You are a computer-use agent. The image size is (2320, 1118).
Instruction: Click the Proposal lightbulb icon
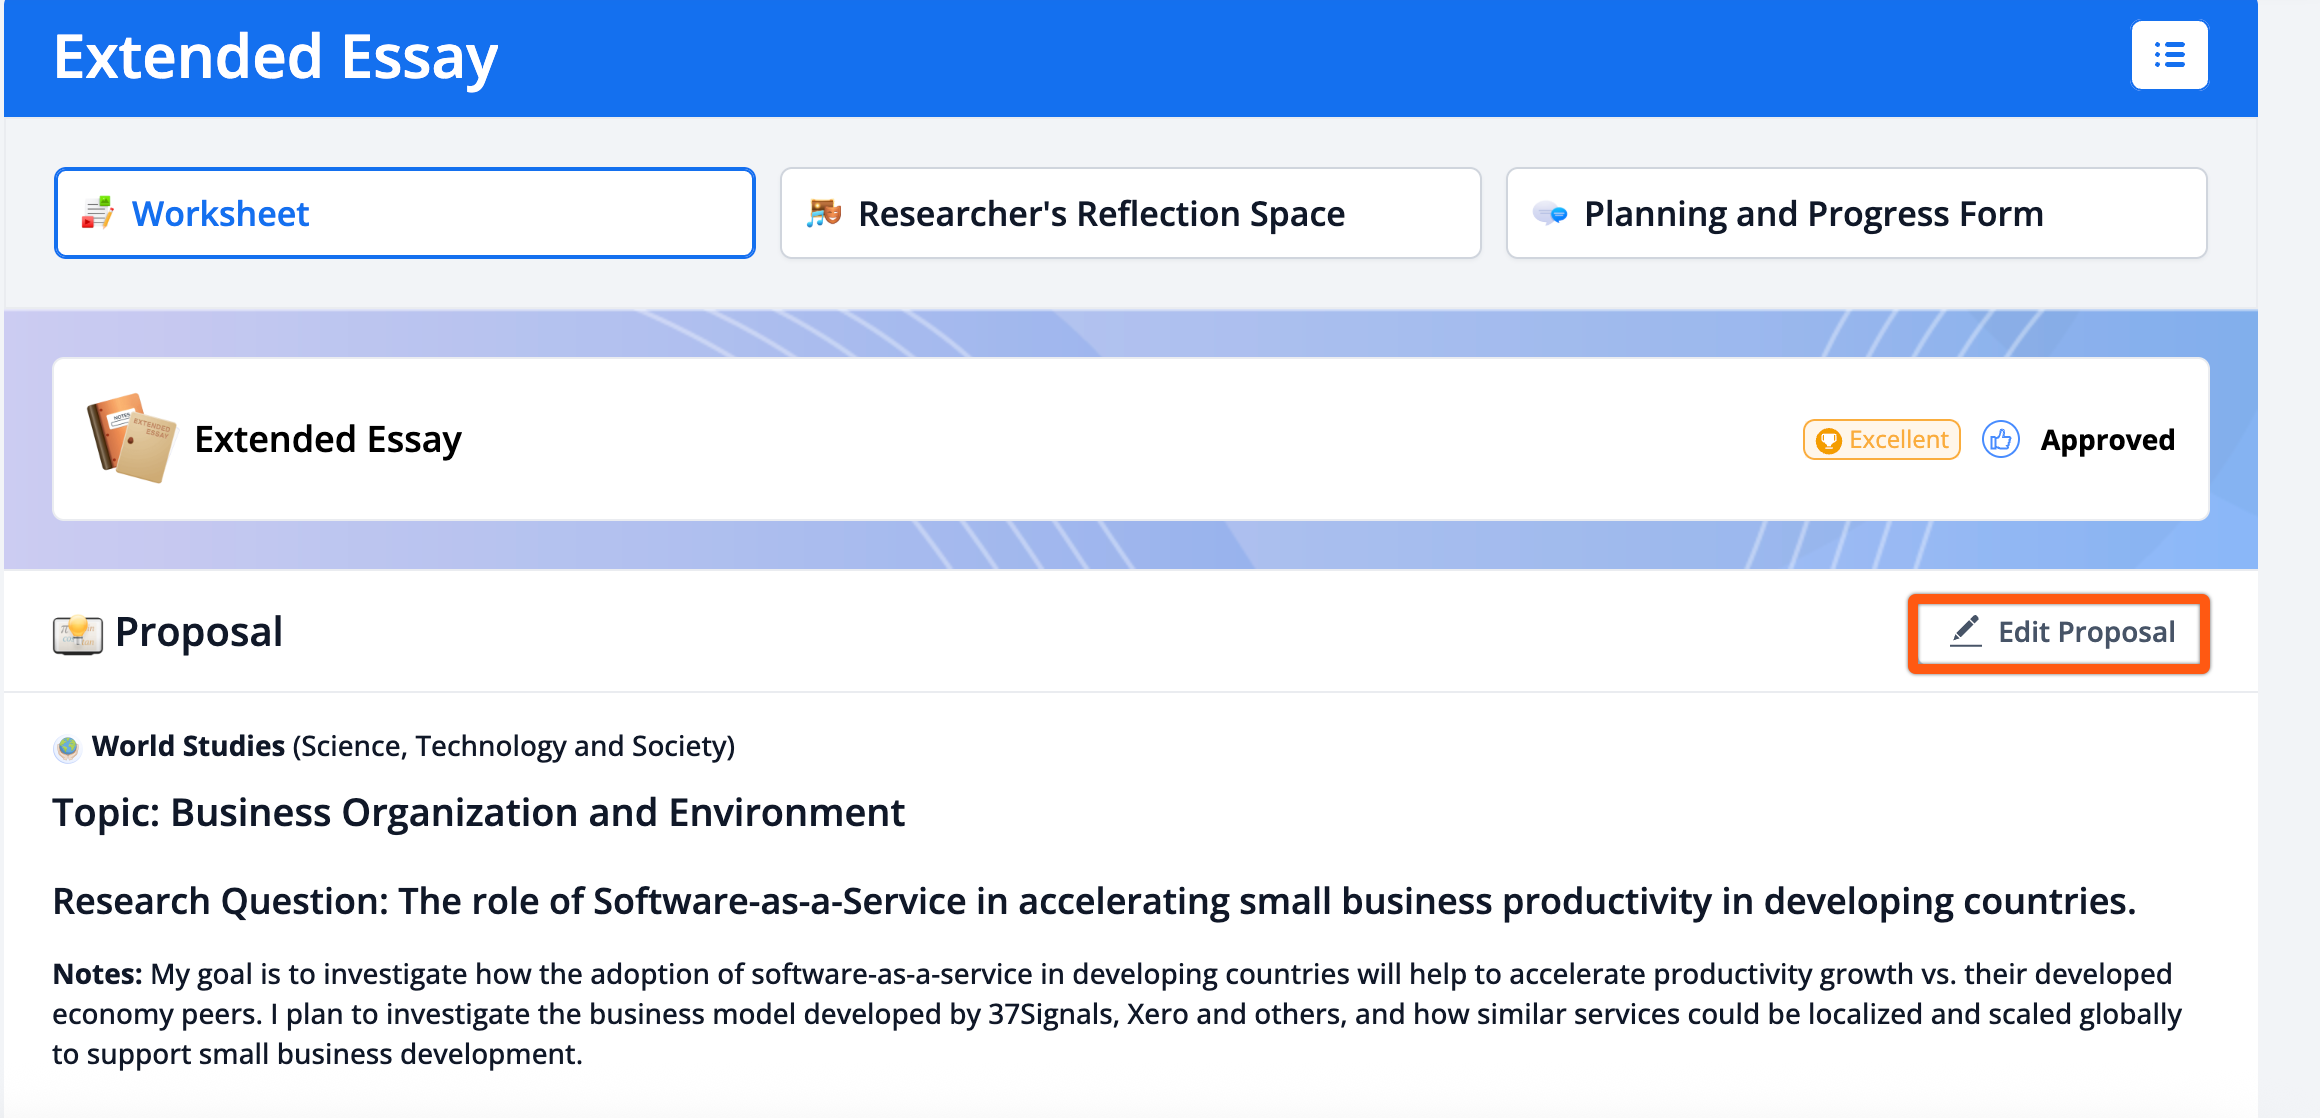pos(78,633)
